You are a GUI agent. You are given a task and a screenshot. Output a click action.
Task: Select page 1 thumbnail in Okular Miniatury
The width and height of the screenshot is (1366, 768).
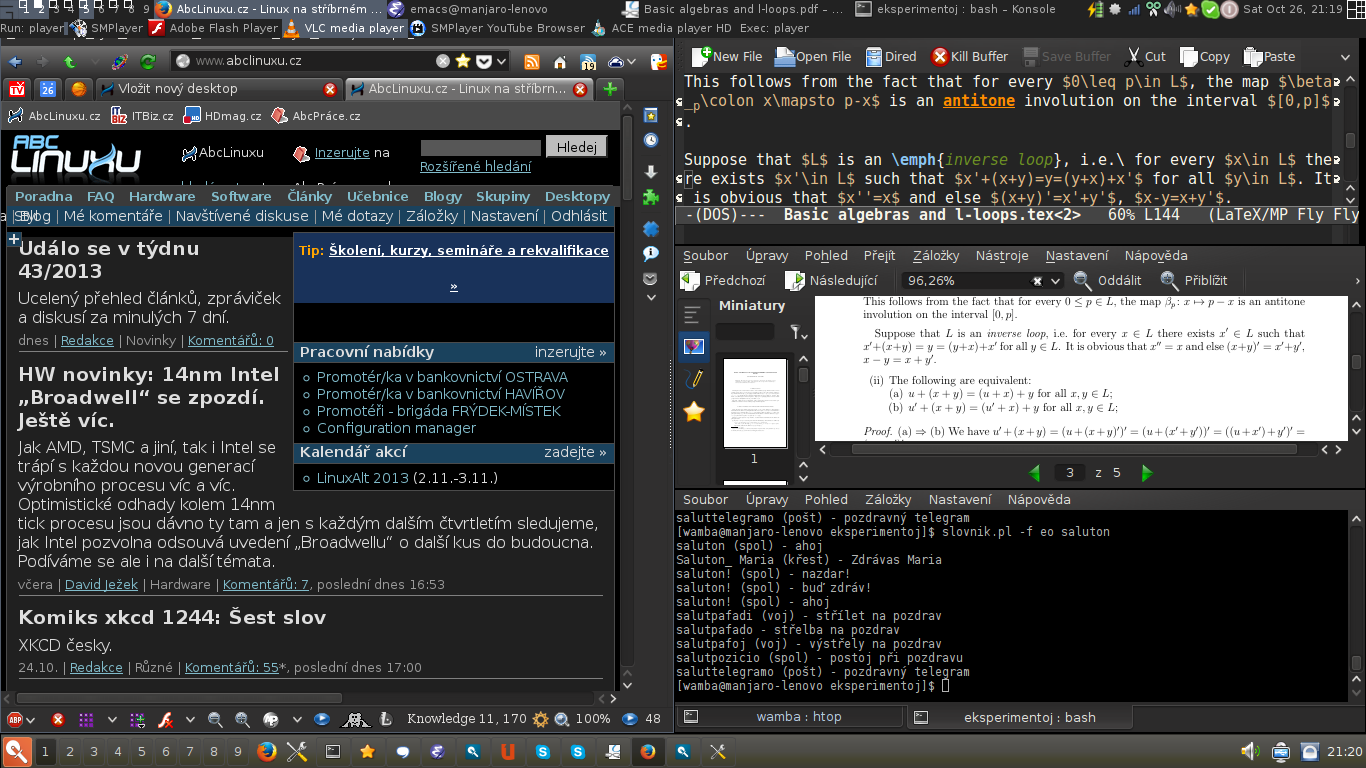click(x=754, y=403)
